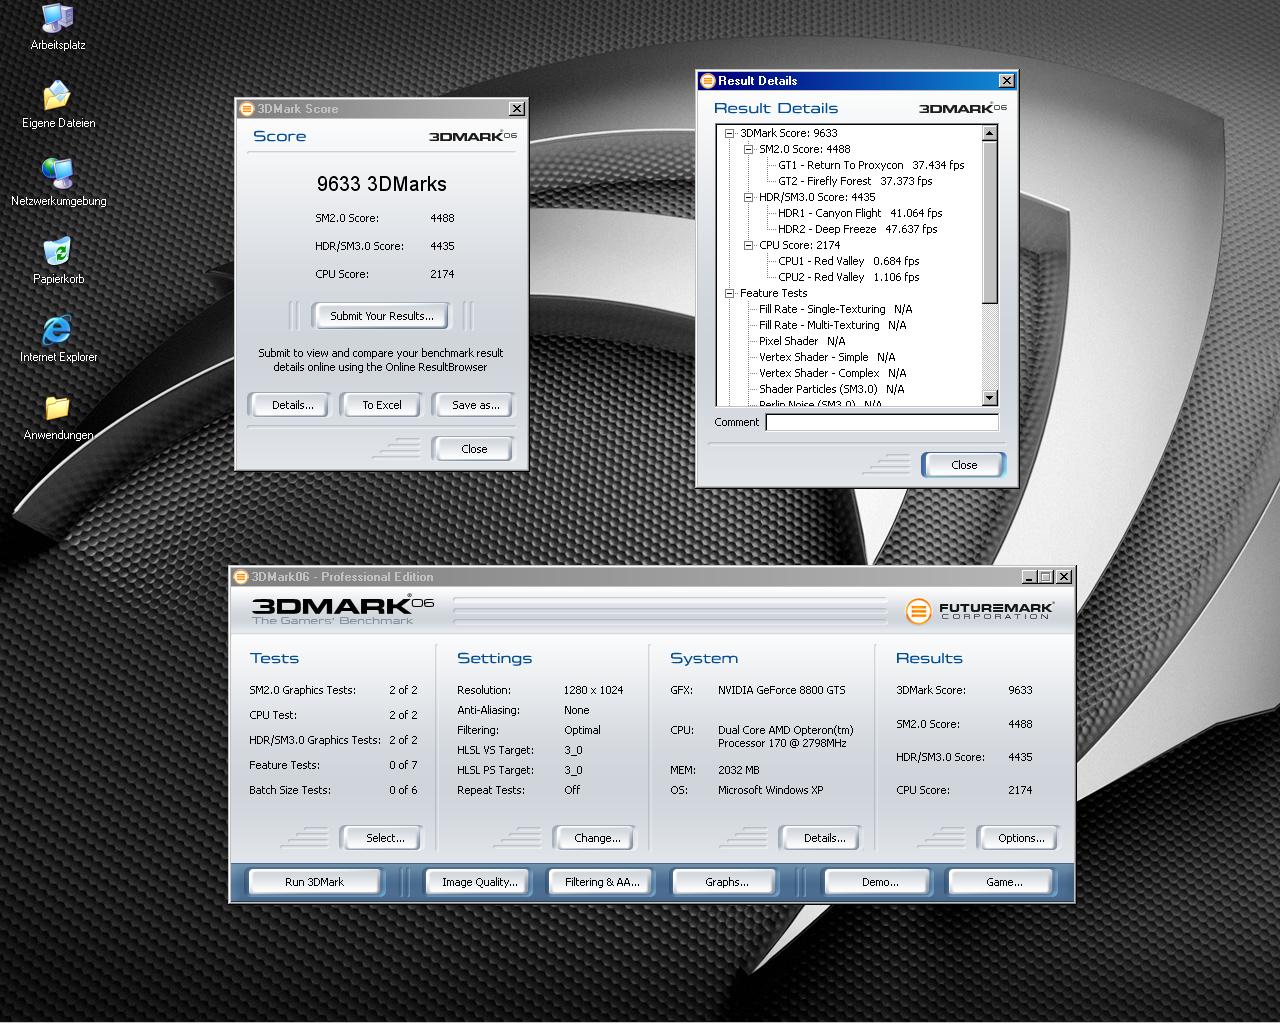Select Vertex Shader - Complex row
This screenshot has width=1280, height=1024.
pos(832,373)
